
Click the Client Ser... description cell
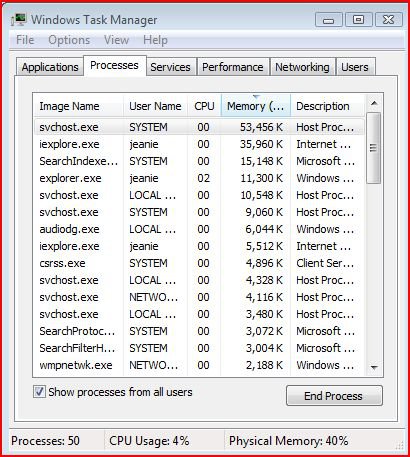click(325, 263)
